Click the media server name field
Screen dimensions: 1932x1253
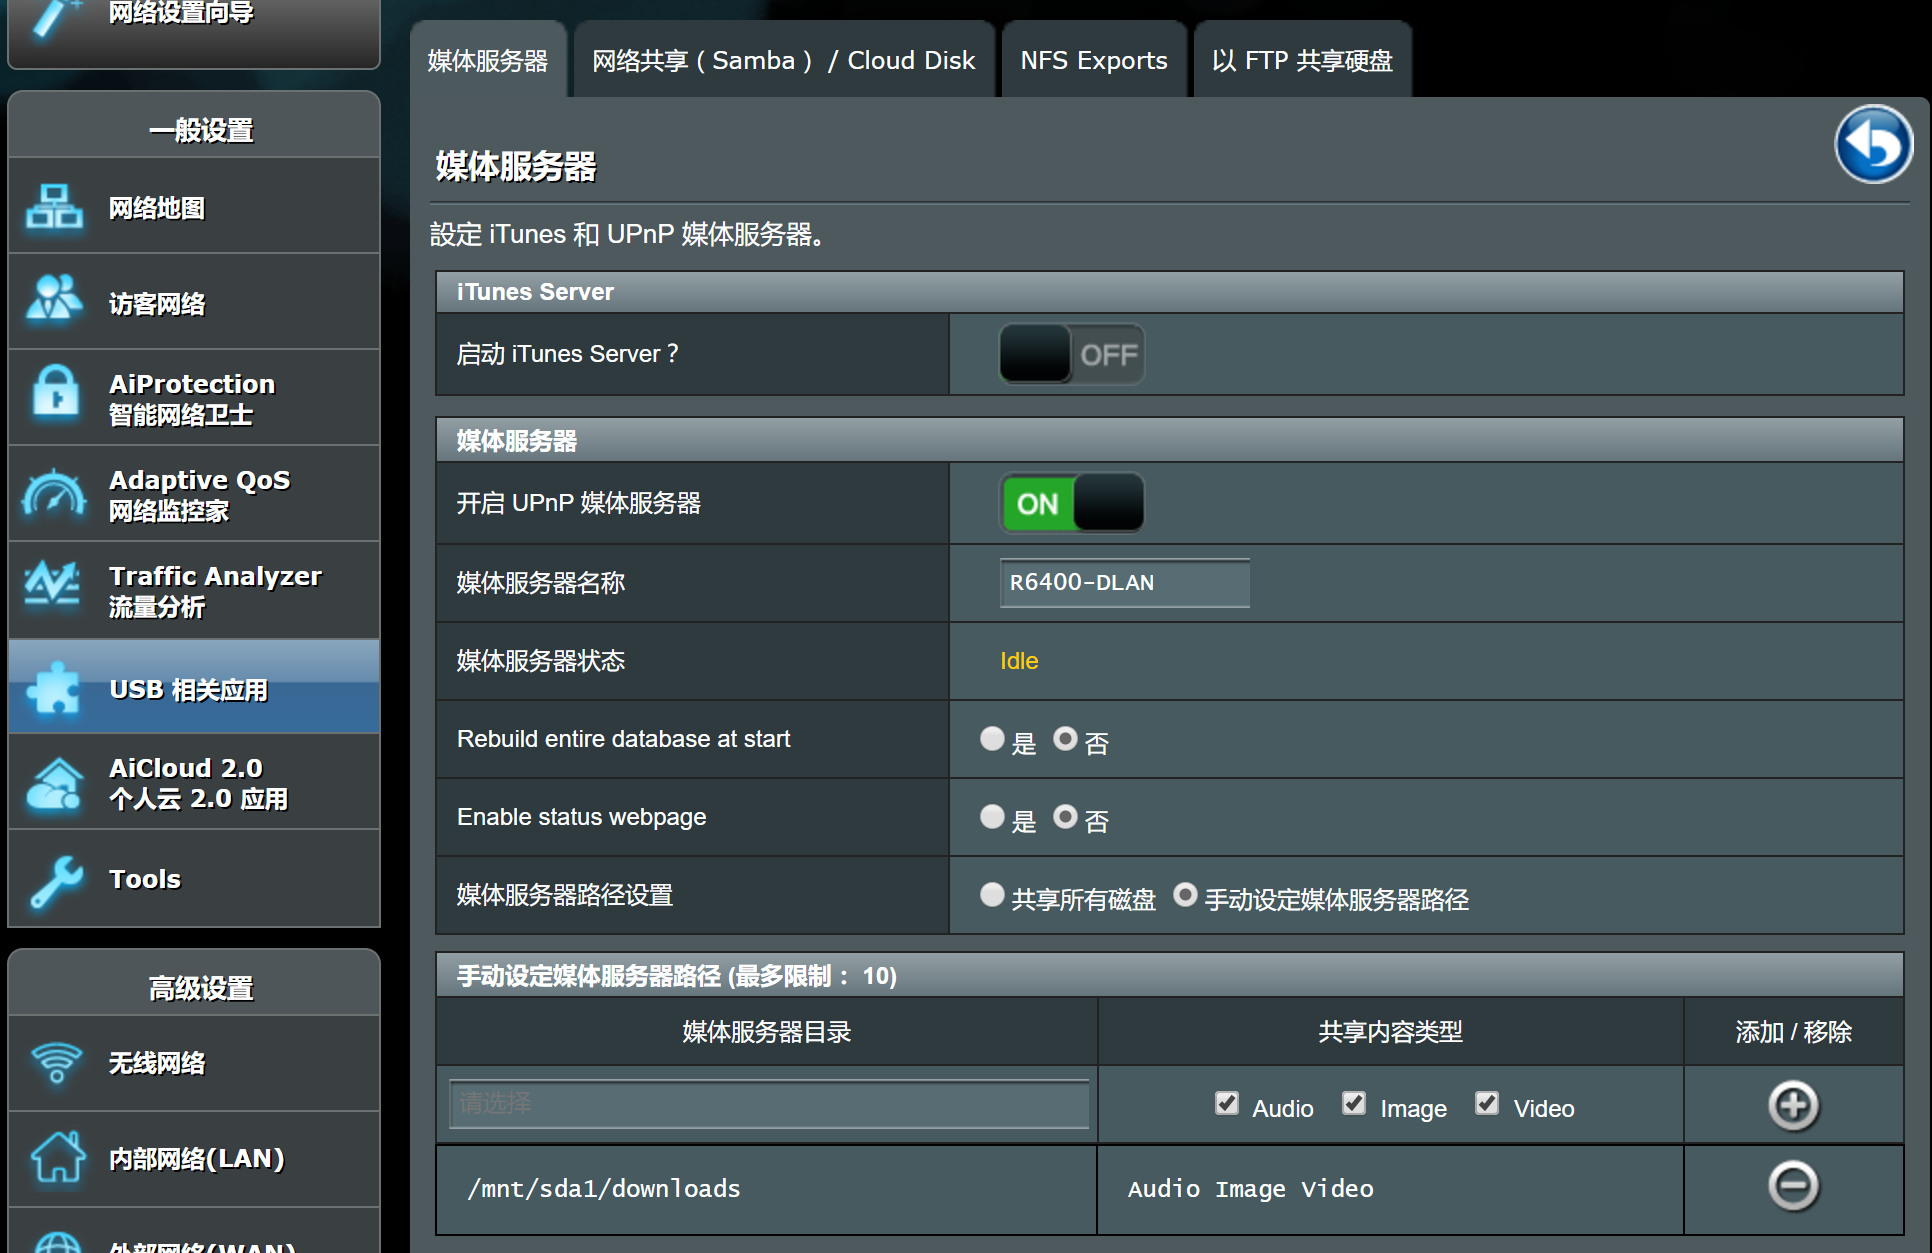1124,583
